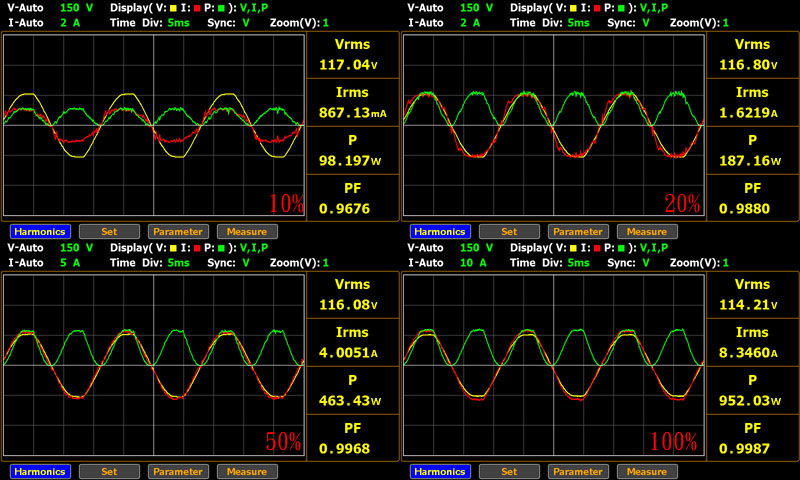Click the red I swatch in 20% panel header
Image resolution: width=800 pixels, height=480 pixels.
[x=597, y=8]
